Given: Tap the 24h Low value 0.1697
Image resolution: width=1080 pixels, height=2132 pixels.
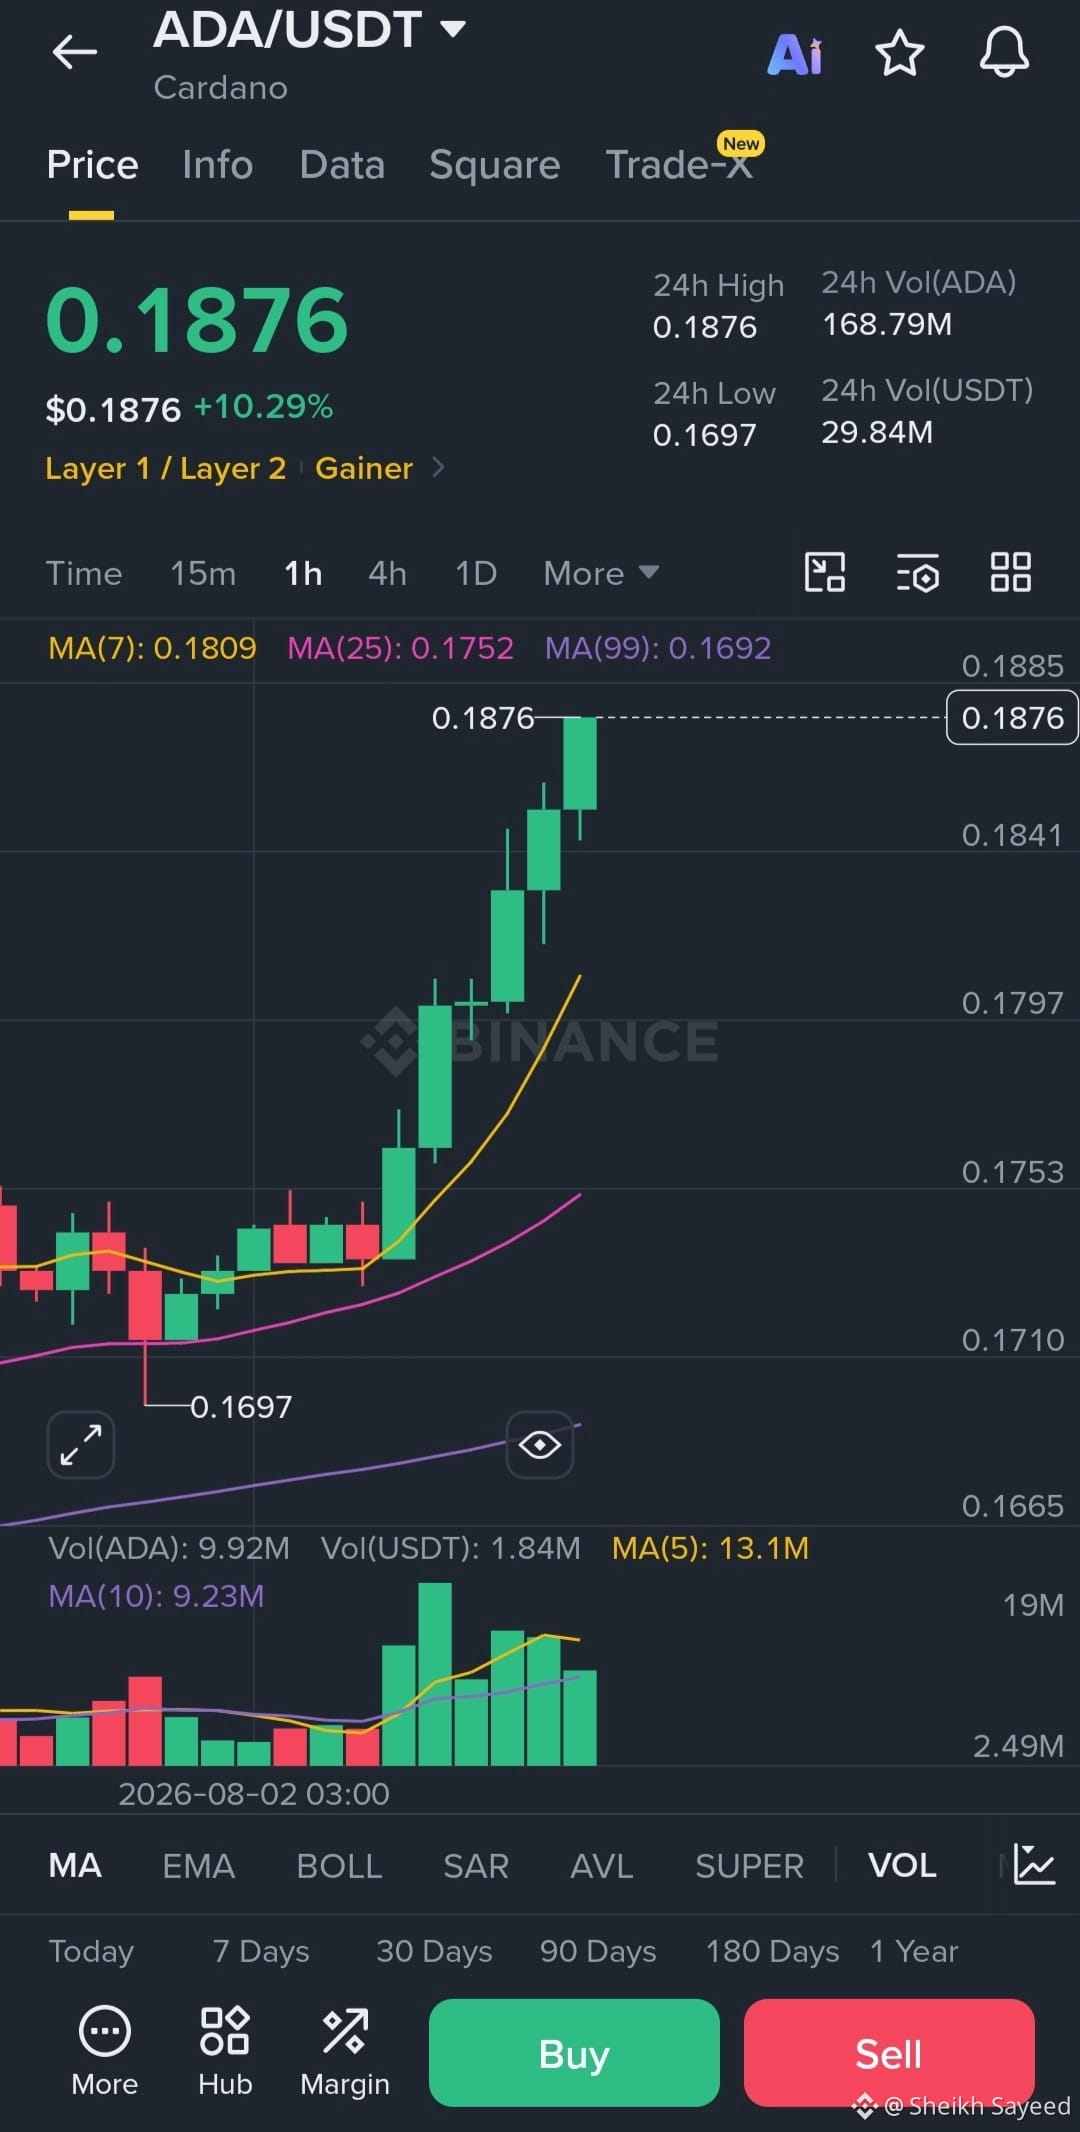Looking at the screenshot, I should click(x=704, y=435).
